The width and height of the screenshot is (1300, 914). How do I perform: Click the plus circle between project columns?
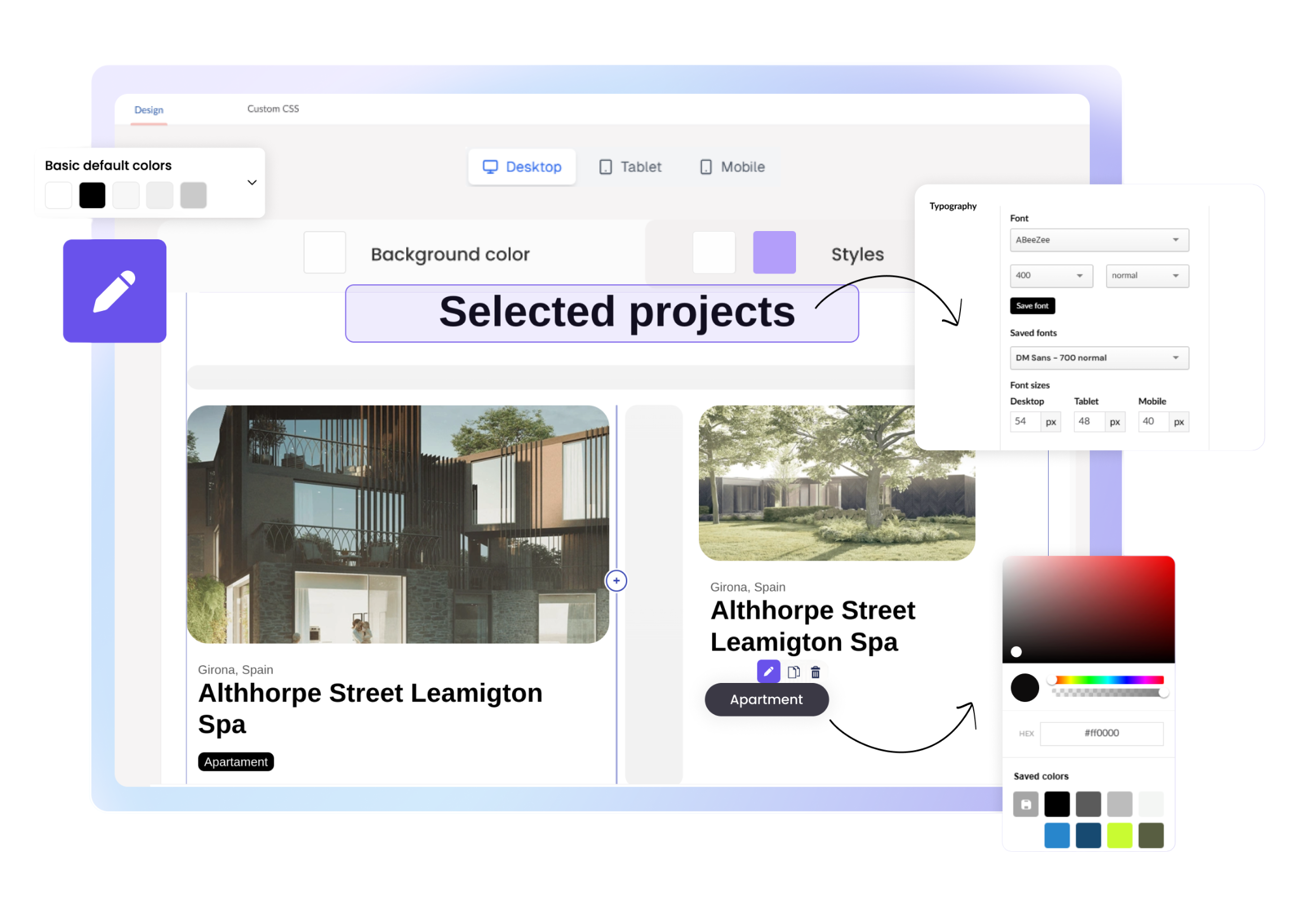617,581
